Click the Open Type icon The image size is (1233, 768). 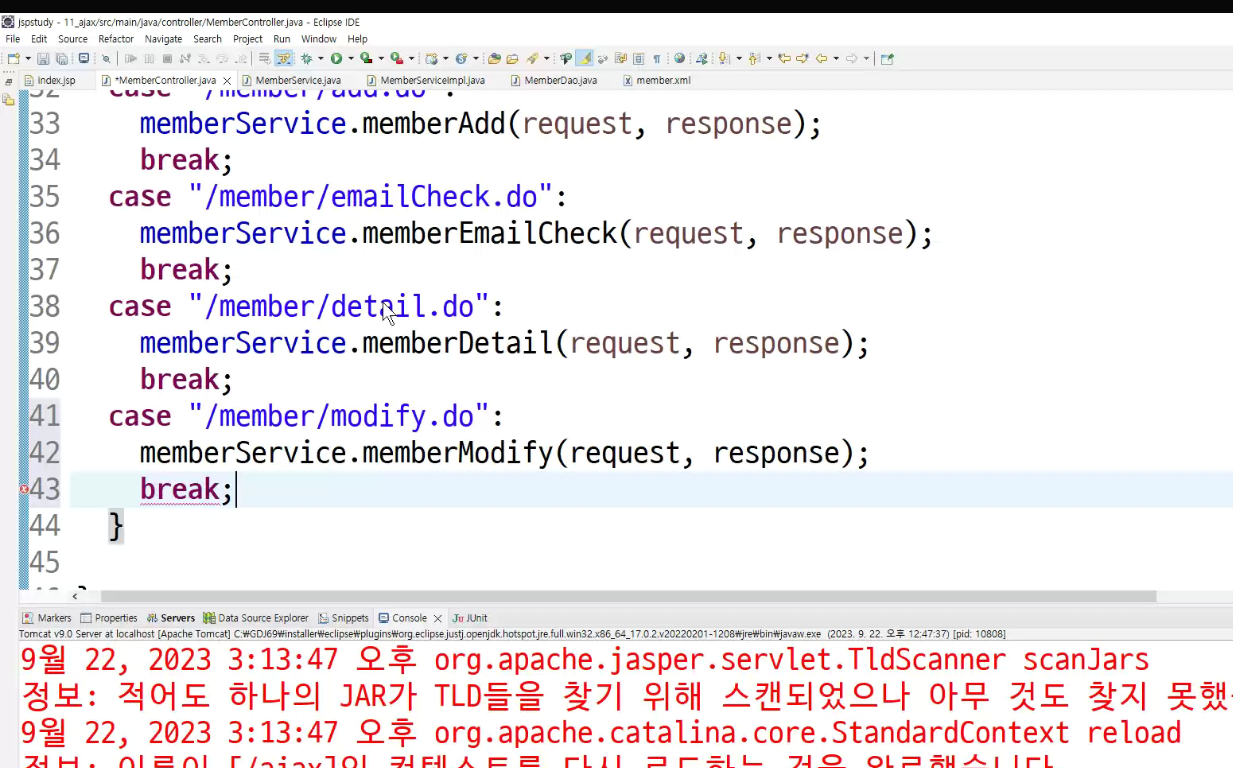point(494,59)
